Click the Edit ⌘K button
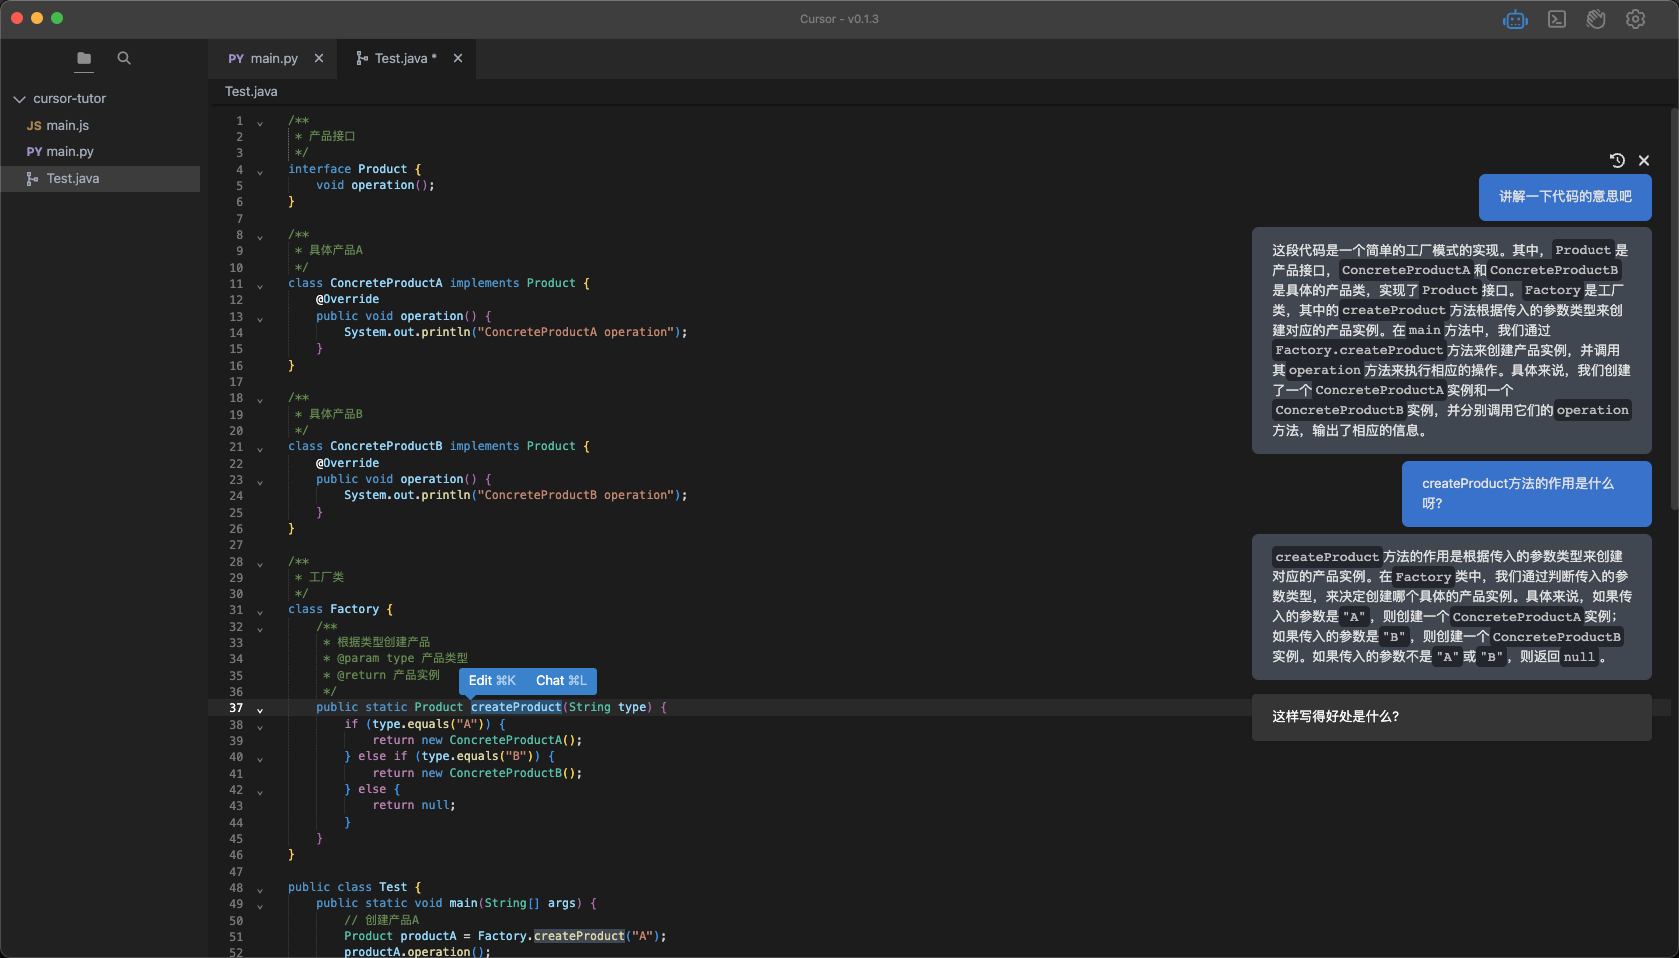The image size is (1679, 958). [x=492, y=681]
